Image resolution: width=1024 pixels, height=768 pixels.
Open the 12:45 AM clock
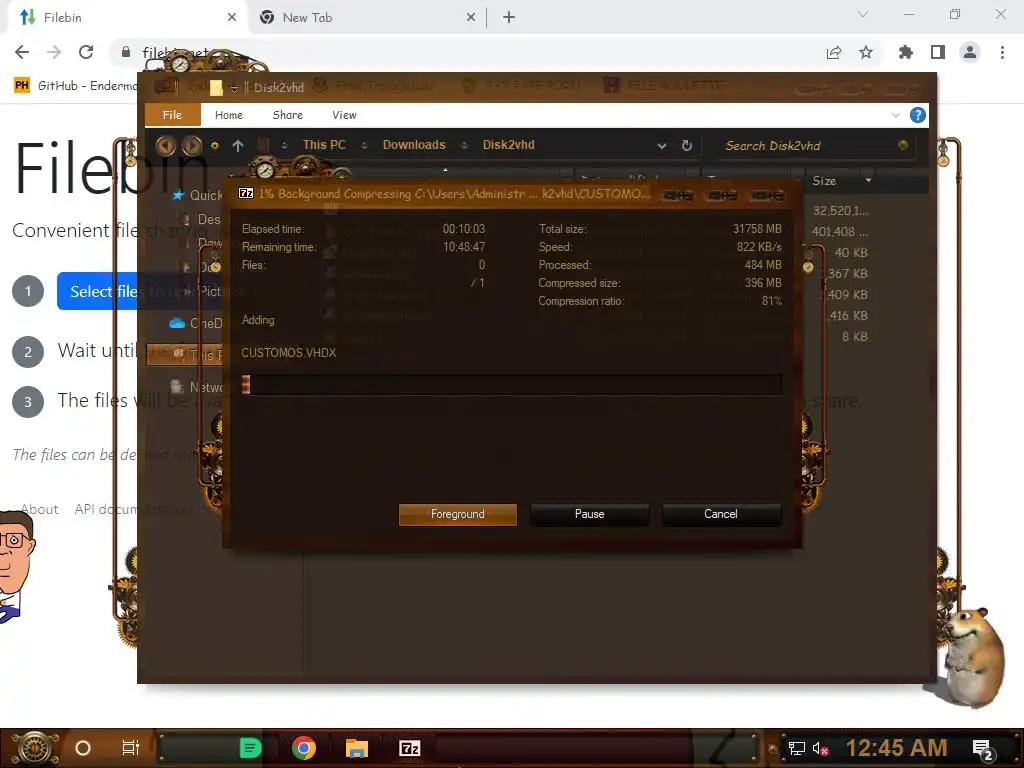[896, 748]
